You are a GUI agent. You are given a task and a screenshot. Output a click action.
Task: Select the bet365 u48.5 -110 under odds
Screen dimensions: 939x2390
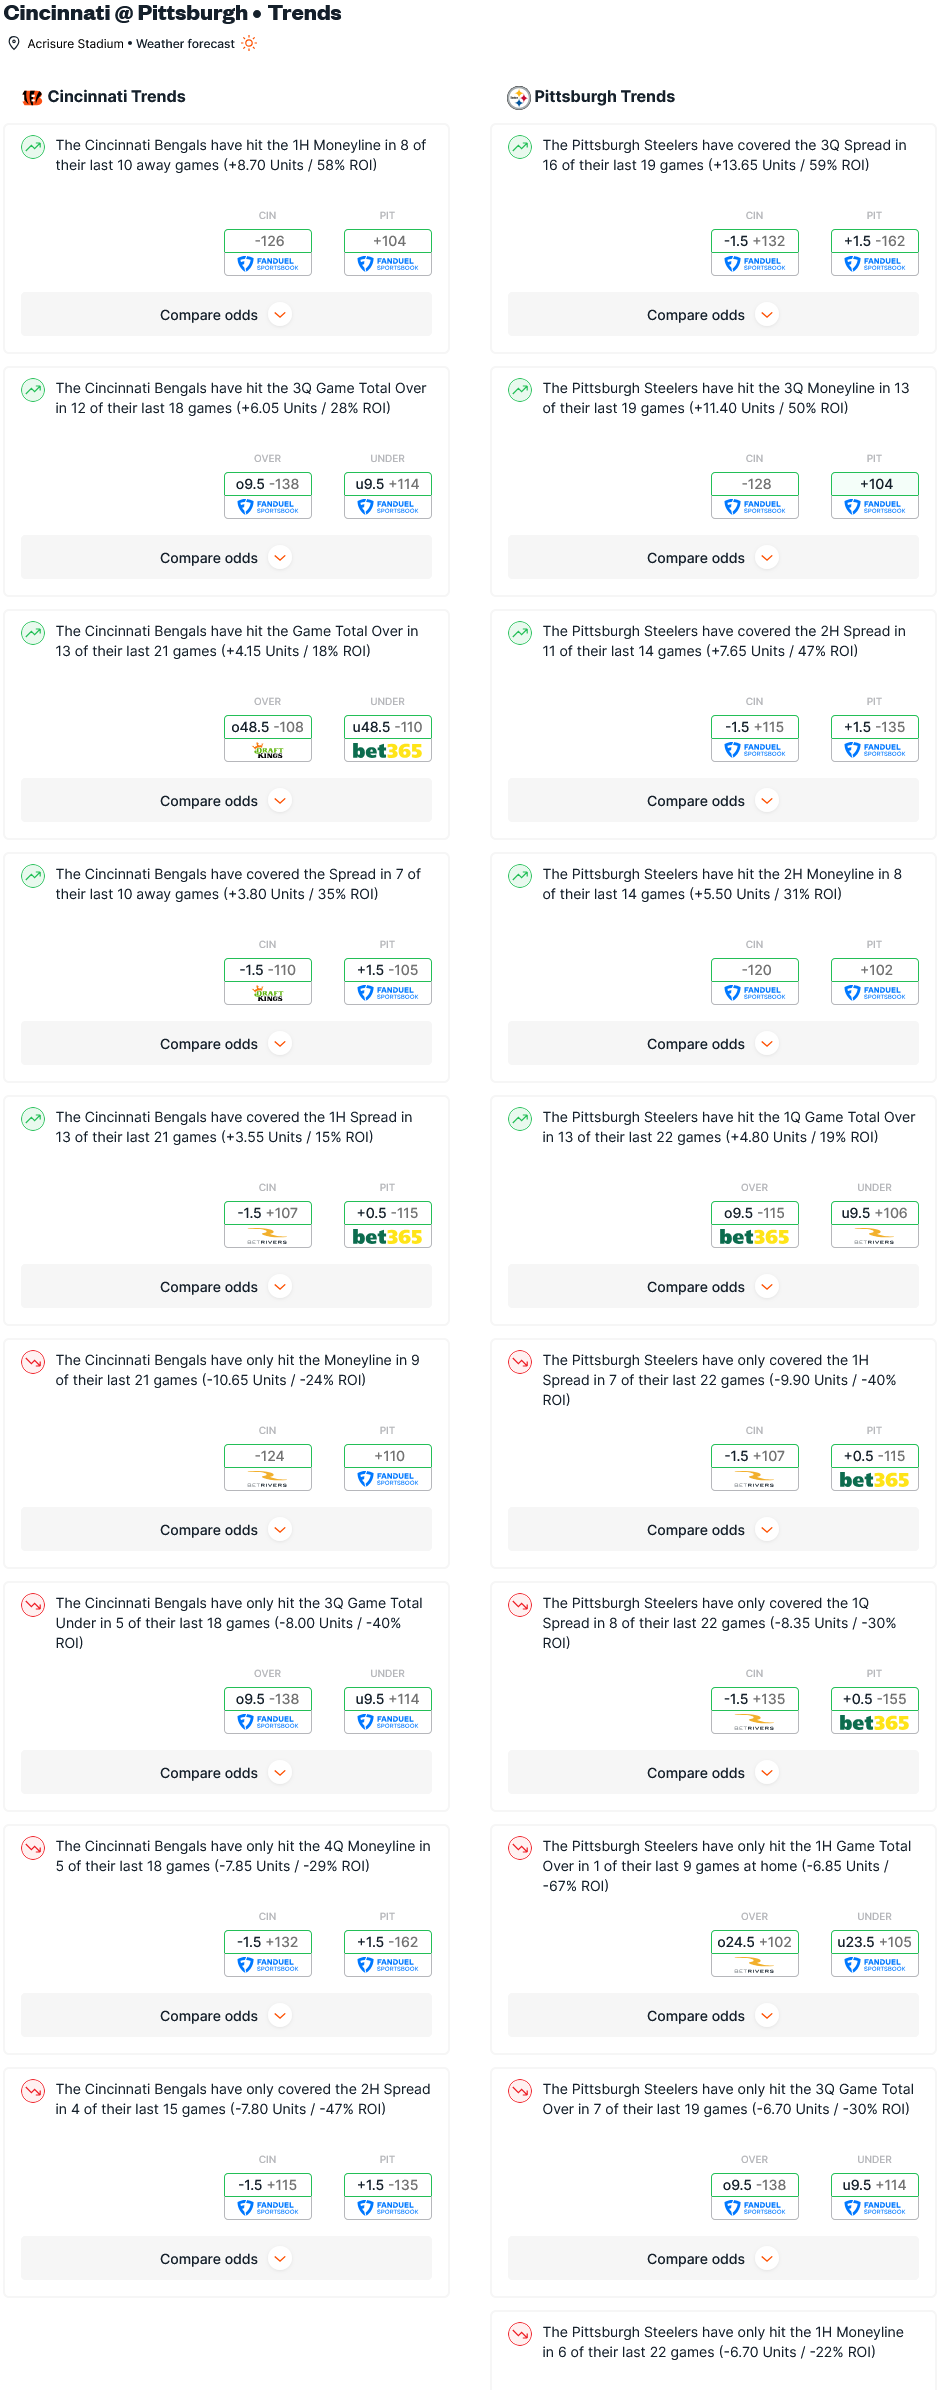point(388,738)
